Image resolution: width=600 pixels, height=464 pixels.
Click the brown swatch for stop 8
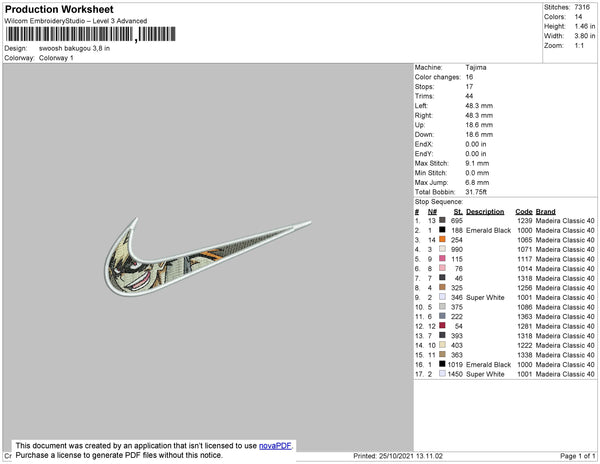(x=442, y=287)
